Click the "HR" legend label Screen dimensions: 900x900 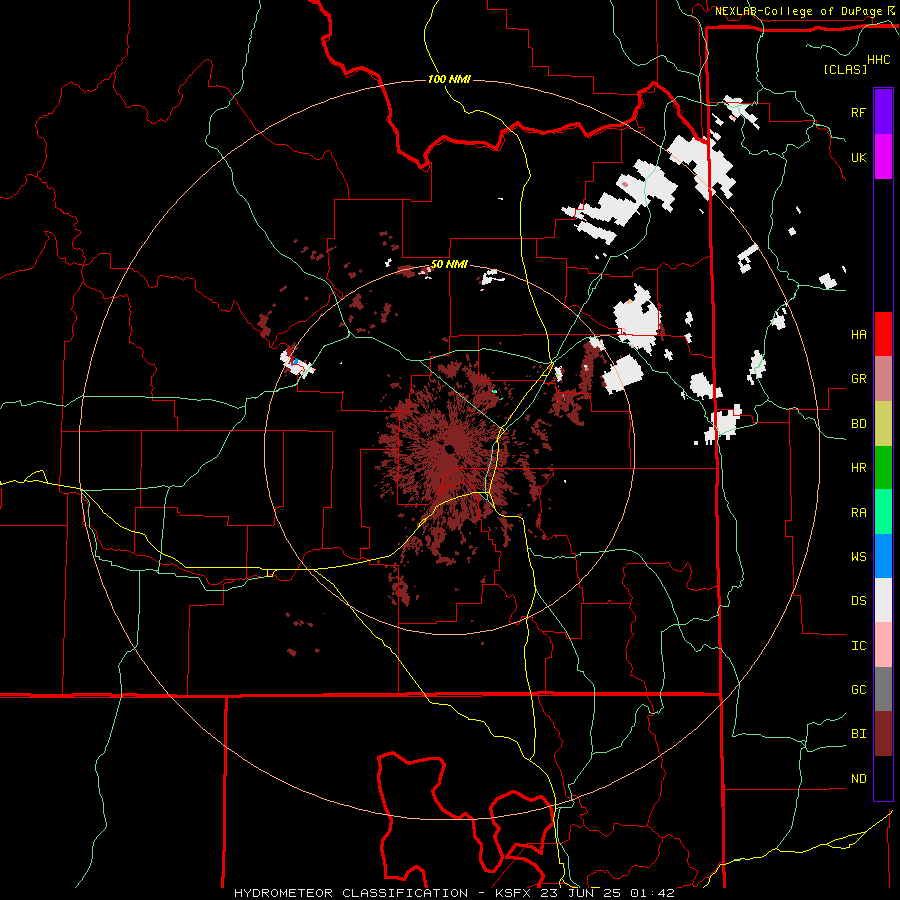[x=859, y=468]
